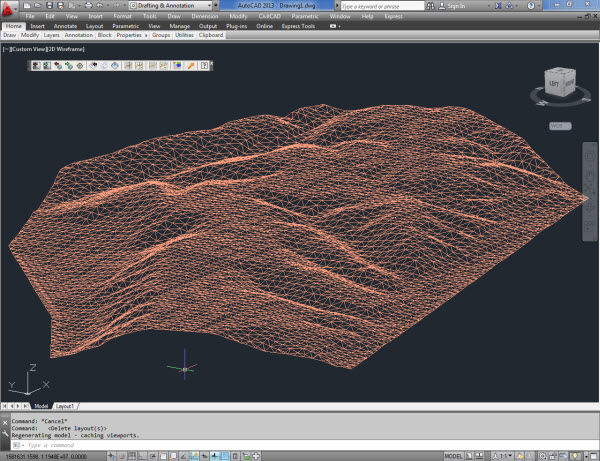Image resolution: width=600 pixels, height=461 pixels.
Task: Click the AutoCAD application menu button
Action: 9,9
